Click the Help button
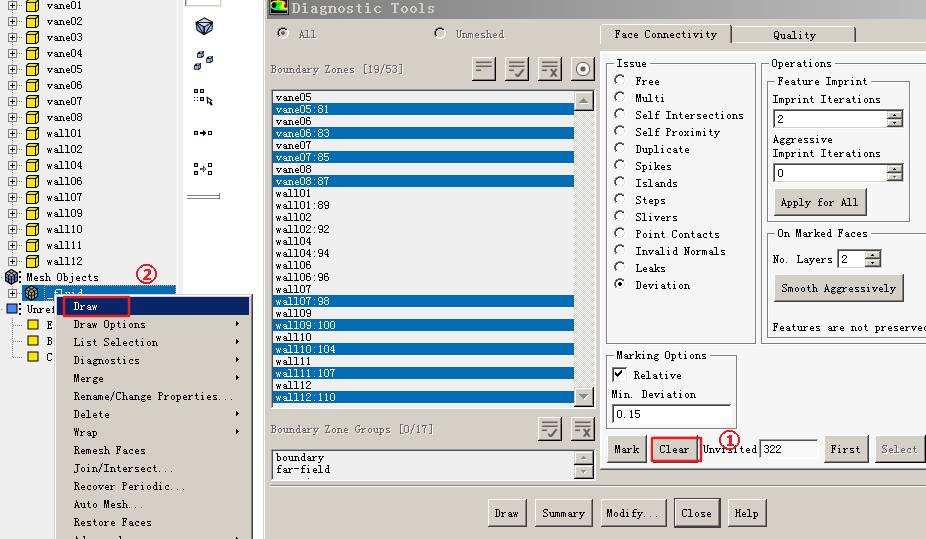Viewport: 926px width, 539px height. (746, 513)
